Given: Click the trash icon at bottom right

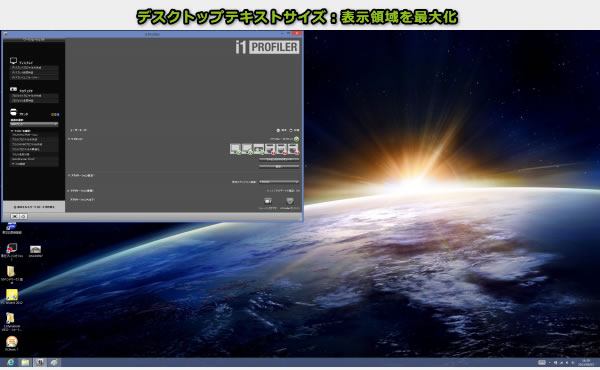Looking at the screenshot, I should coord(290,201).
